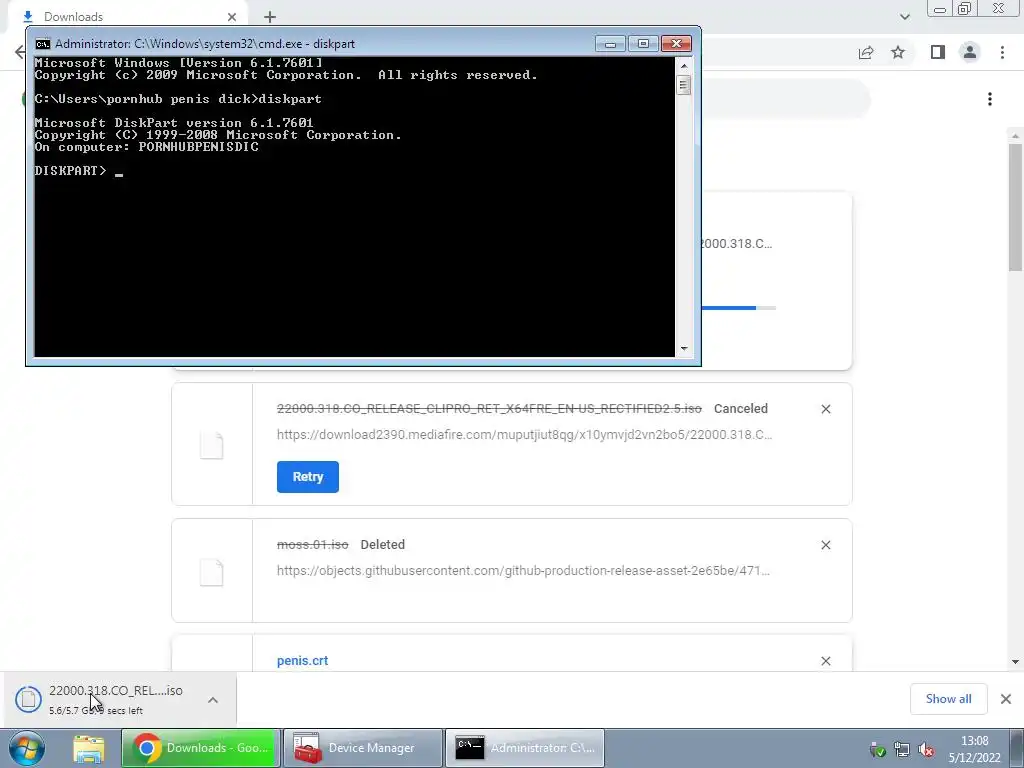Close the Chrome download shelf
The image size is (1024, 768).
1006,699
